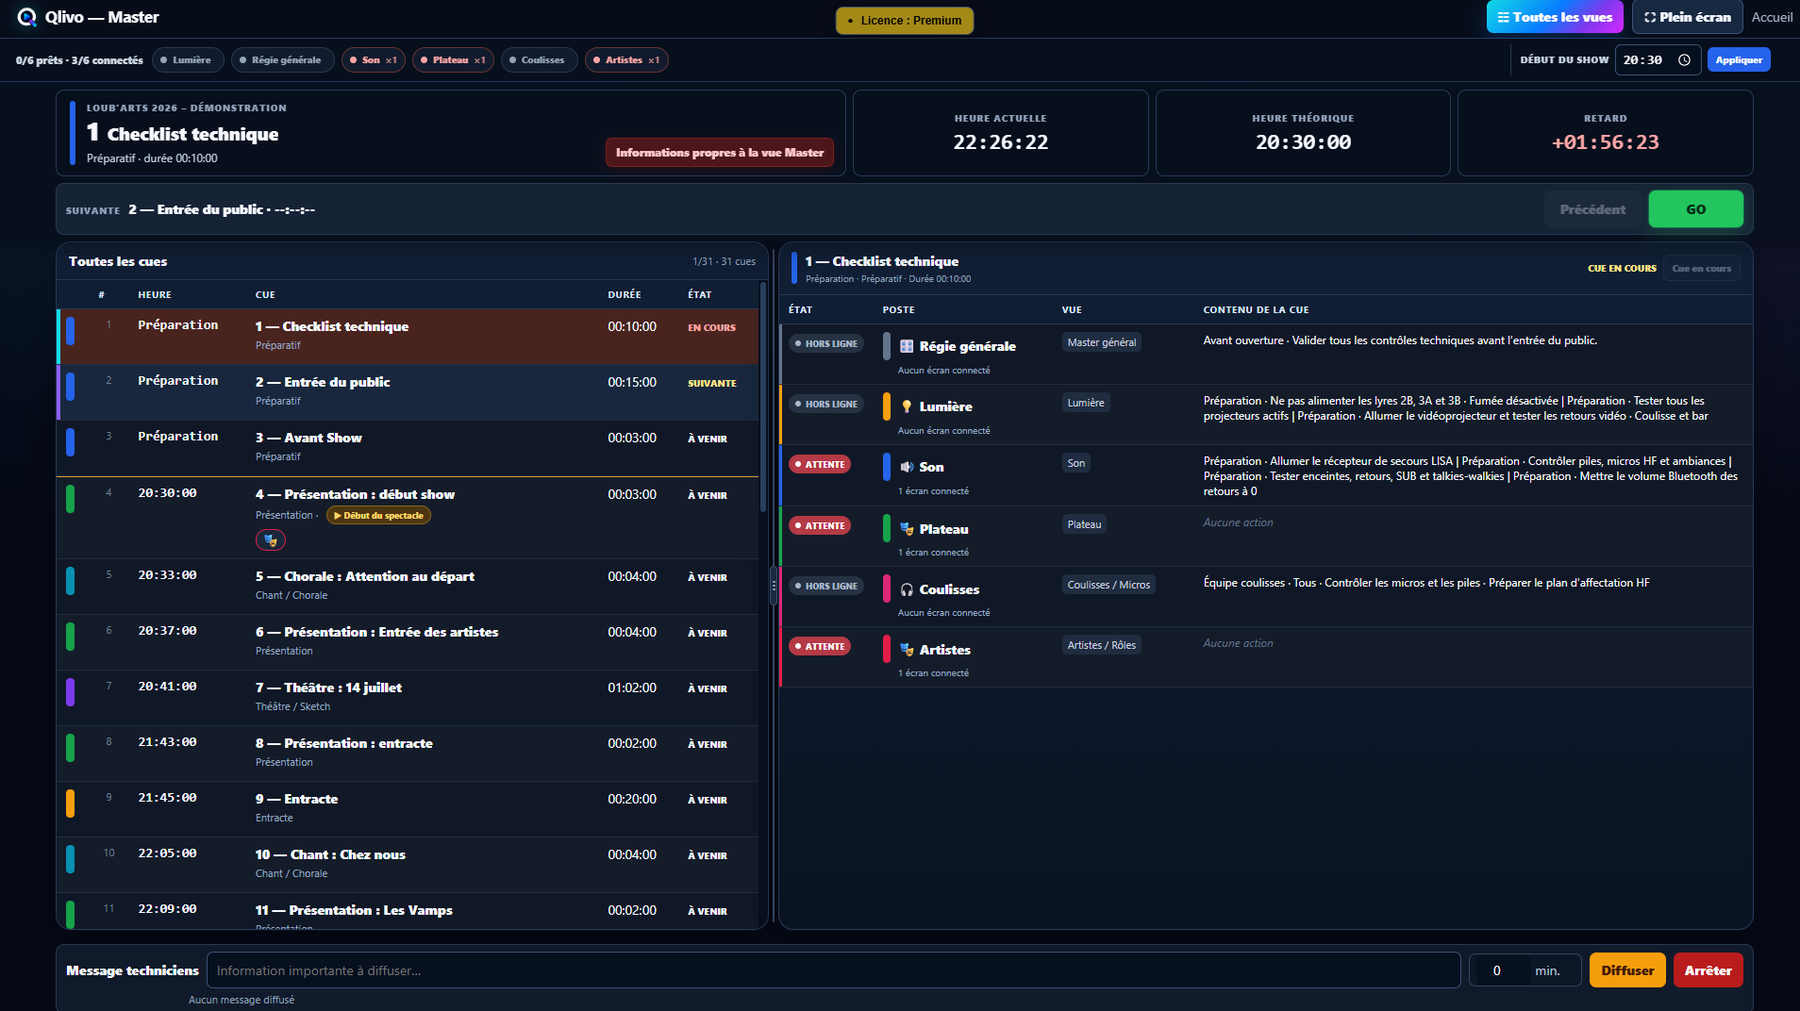The width and height of the screenshot is (1800, 1011).
Task: Select the Lumière status chip
Action: tap(186, 60)
